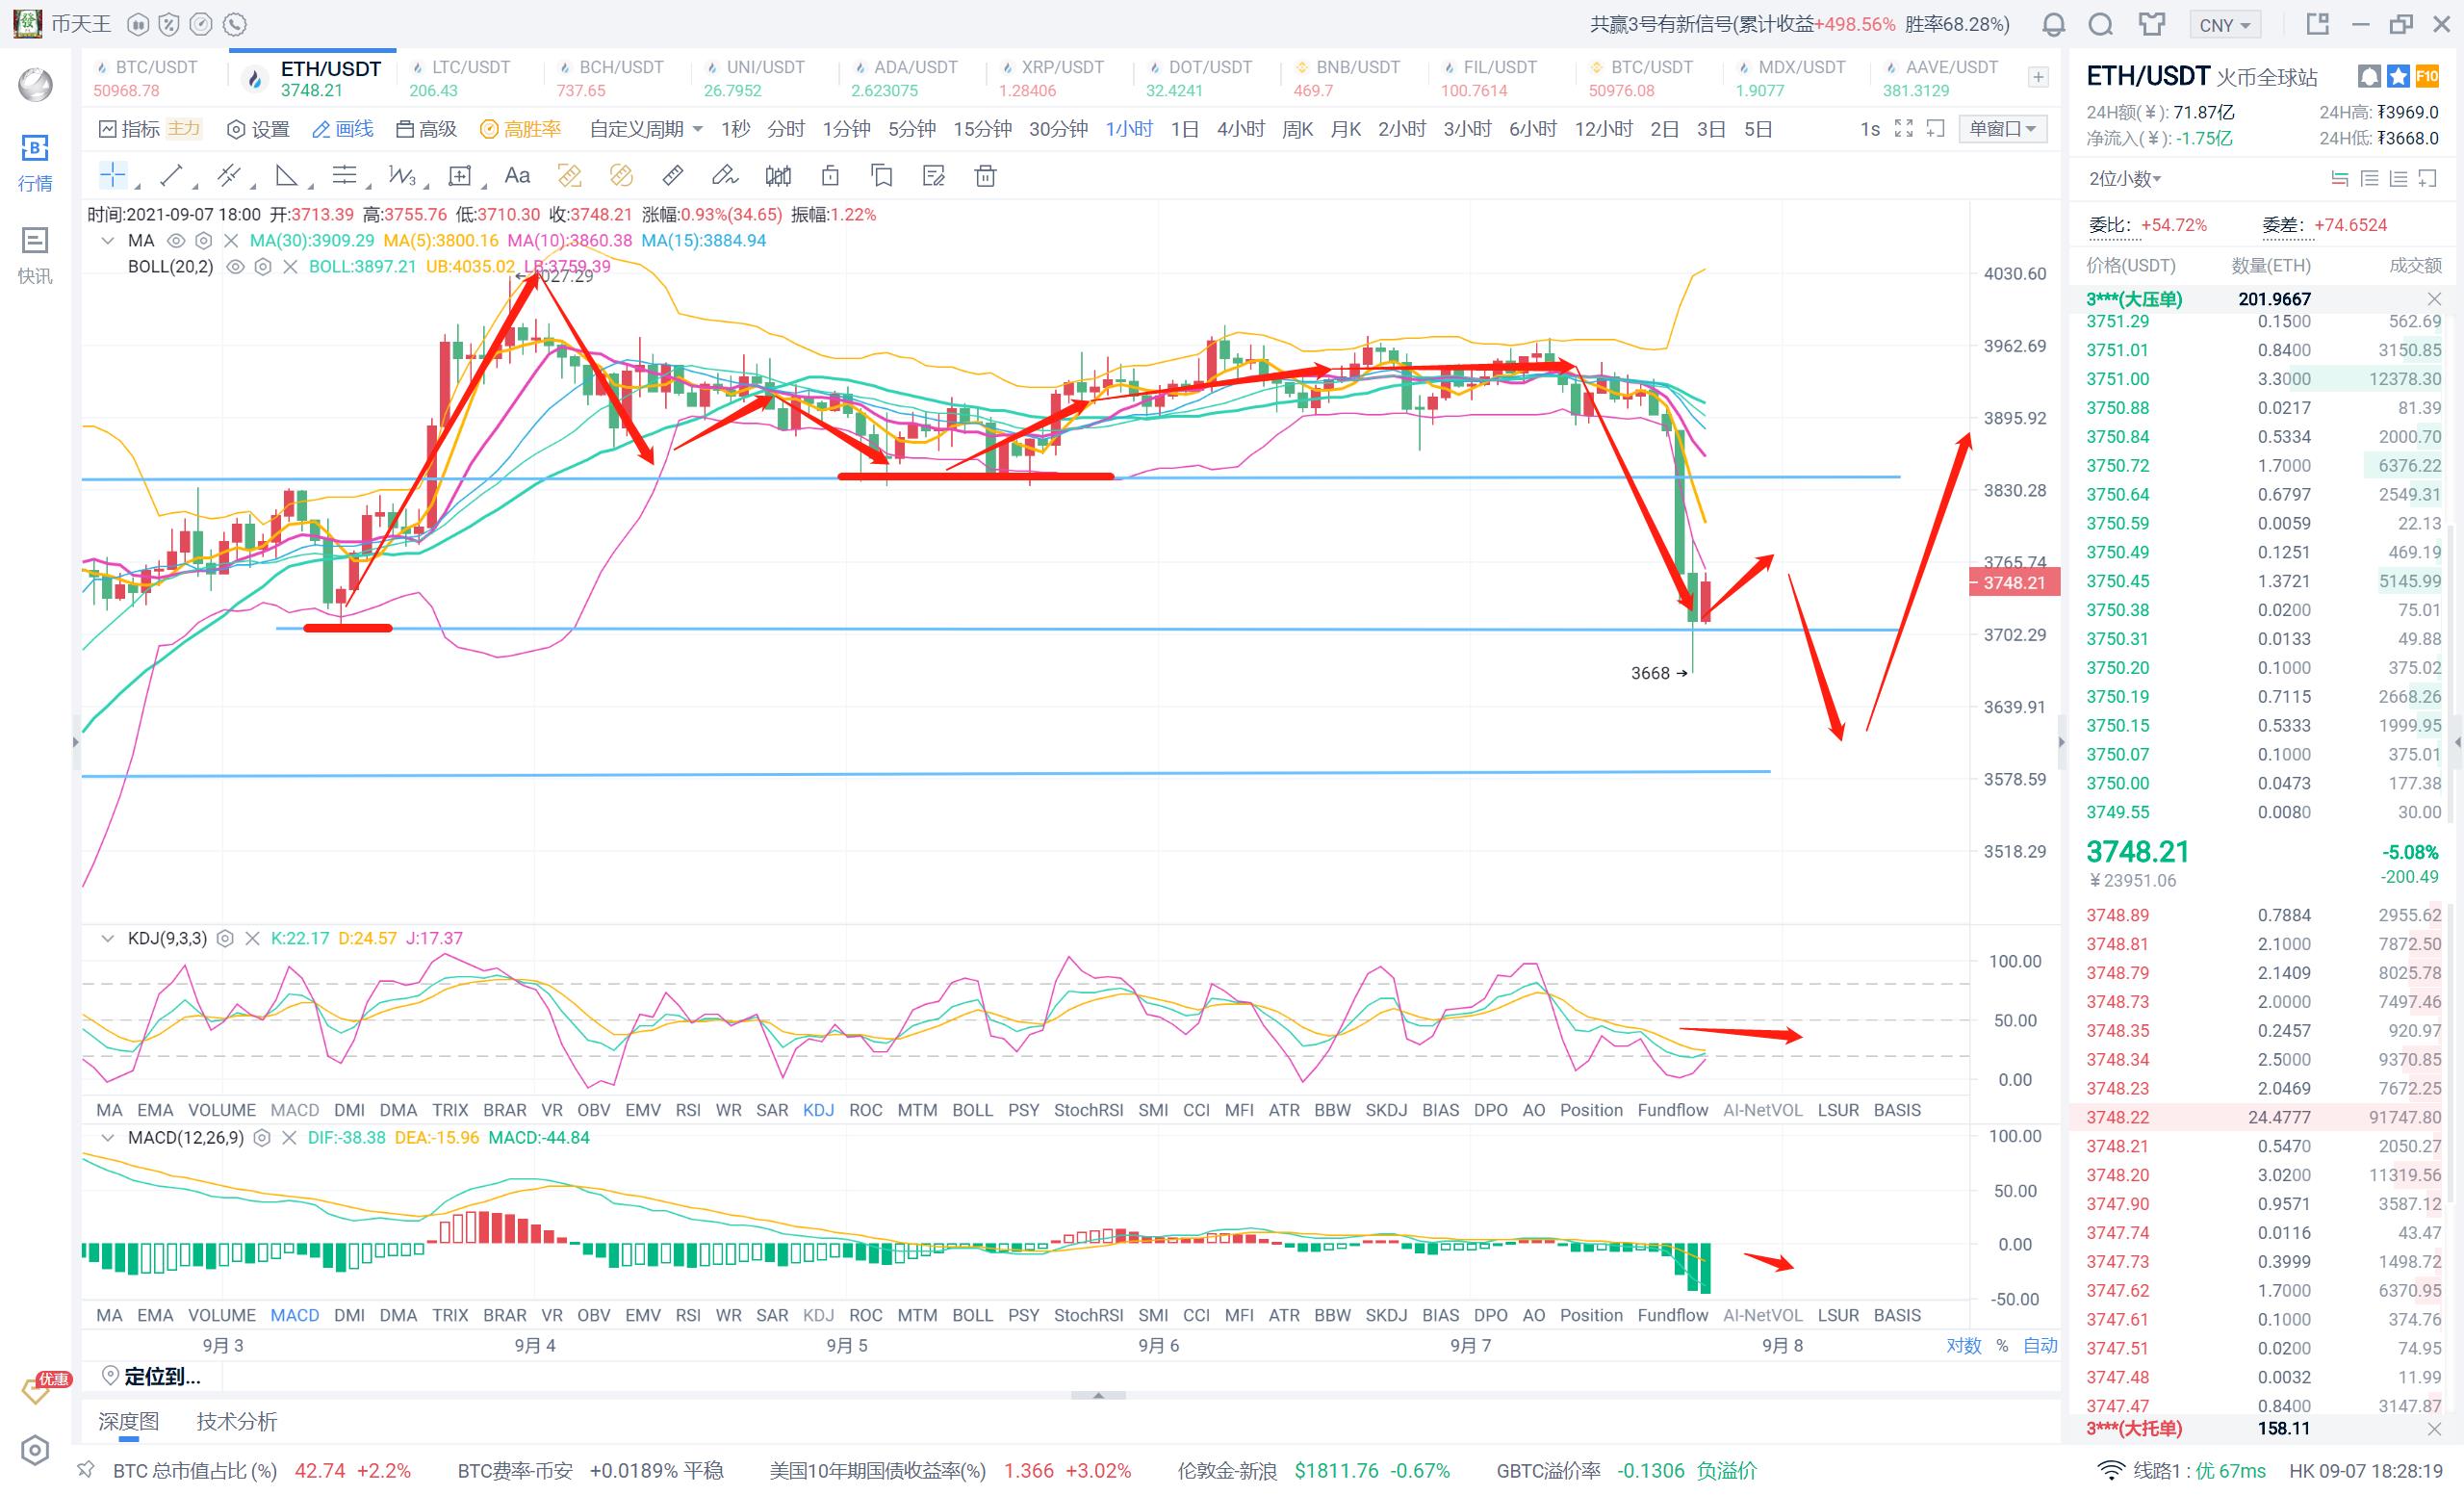The image size is (2464, 1495).
Task: Click the trash icon to delete drawings
Action: point(985,176)
